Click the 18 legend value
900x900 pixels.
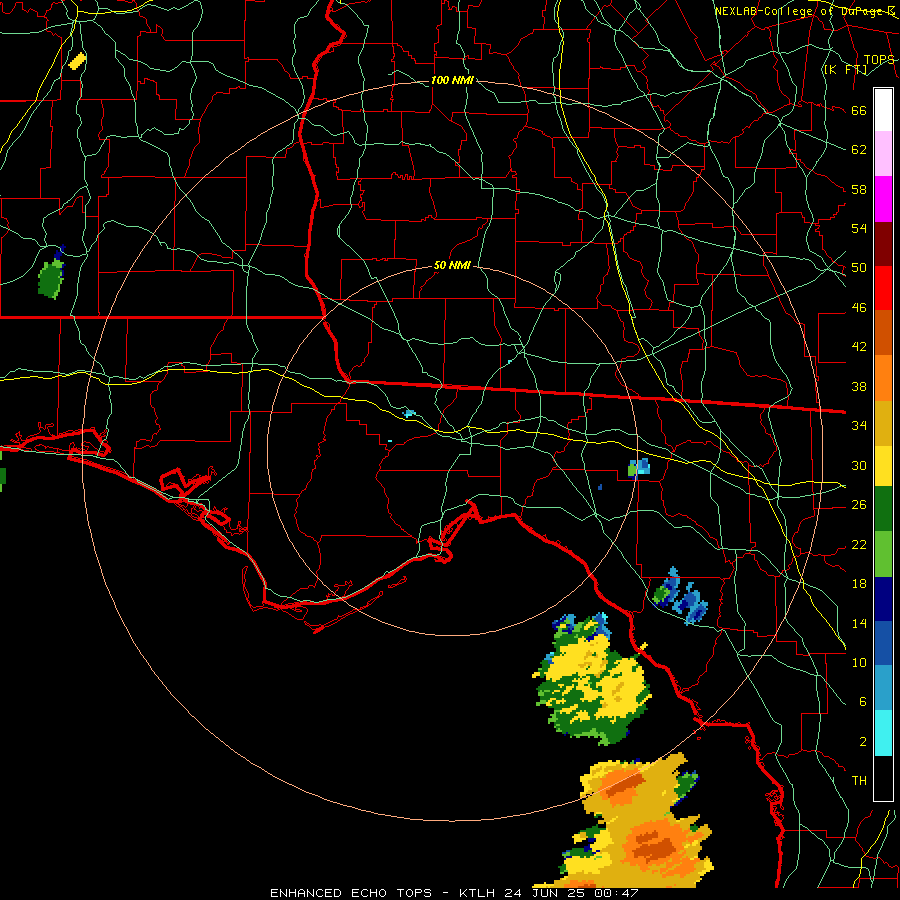(x=859, y=584)
